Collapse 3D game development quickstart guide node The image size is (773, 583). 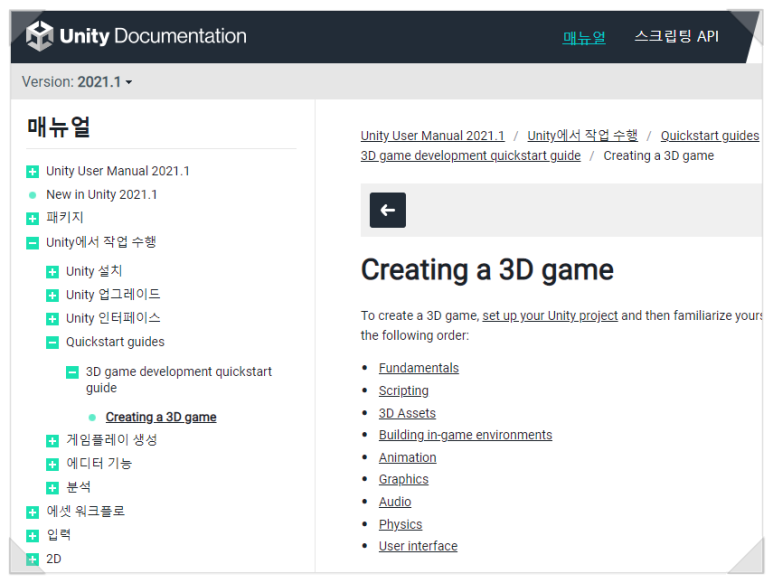point(72,372)
